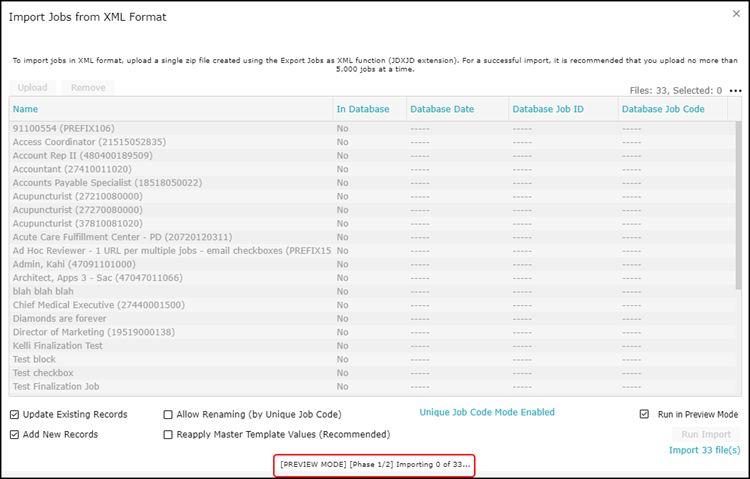
Task: Select the Accounts Payable Specialist row
Action: click(107, 183)
